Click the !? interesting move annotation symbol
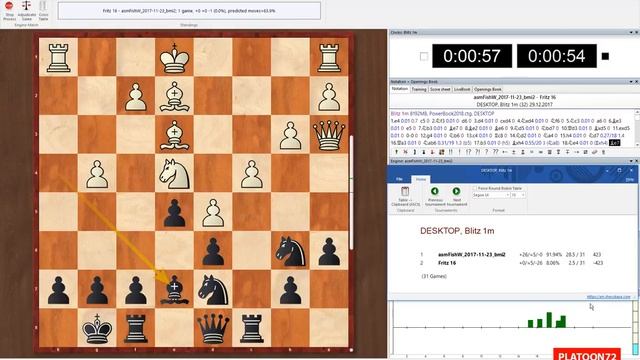640x360 pixels. (x=468, y=152)
